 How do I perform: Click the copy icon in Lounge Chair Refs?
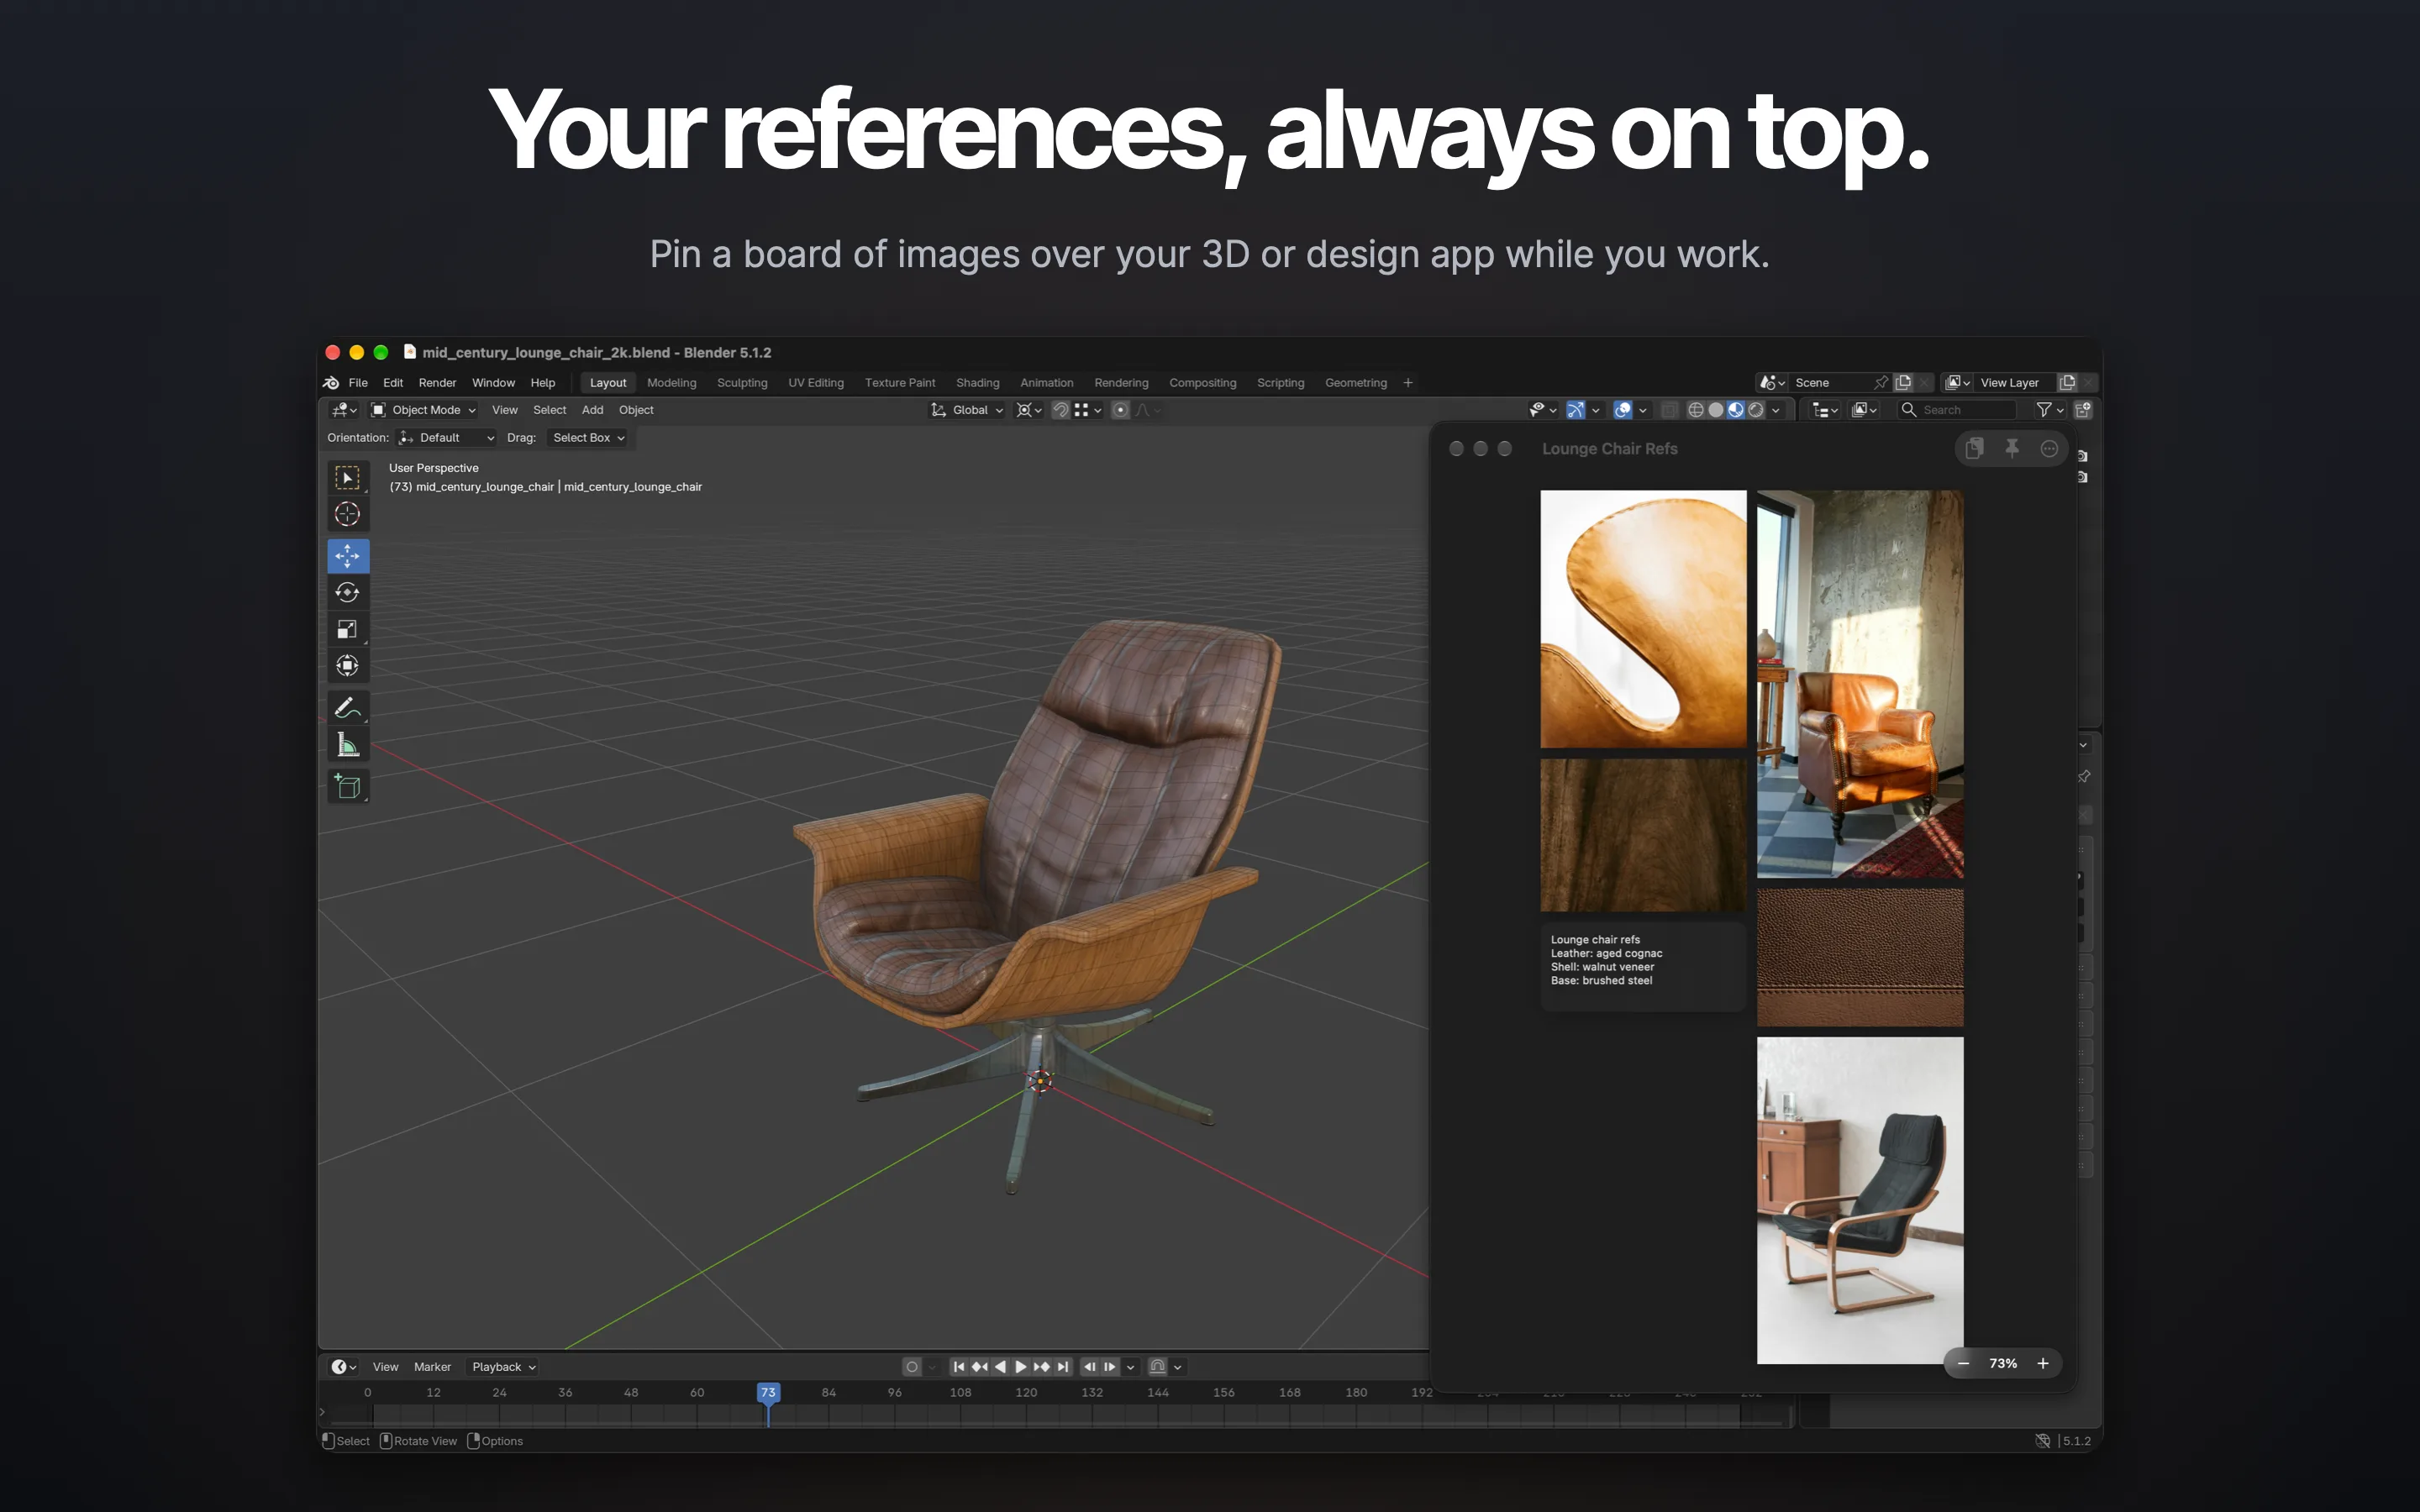[1974, 449]
